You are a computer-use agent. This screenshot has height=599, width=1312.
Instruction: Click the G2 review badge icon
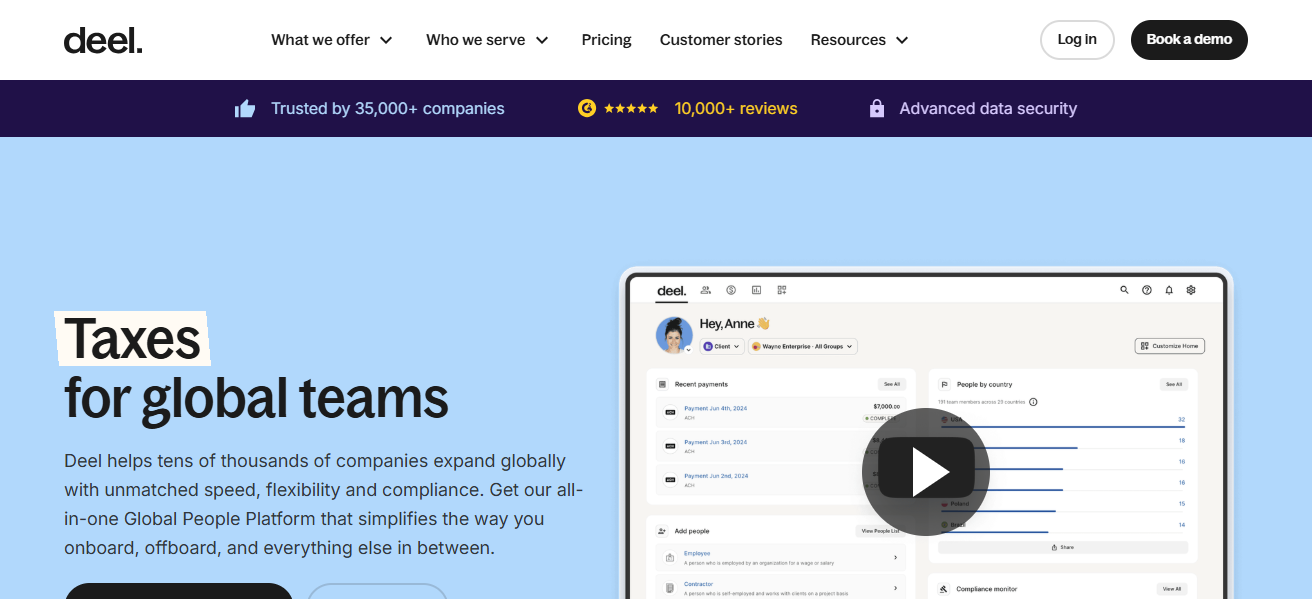(x=587, y=108)
